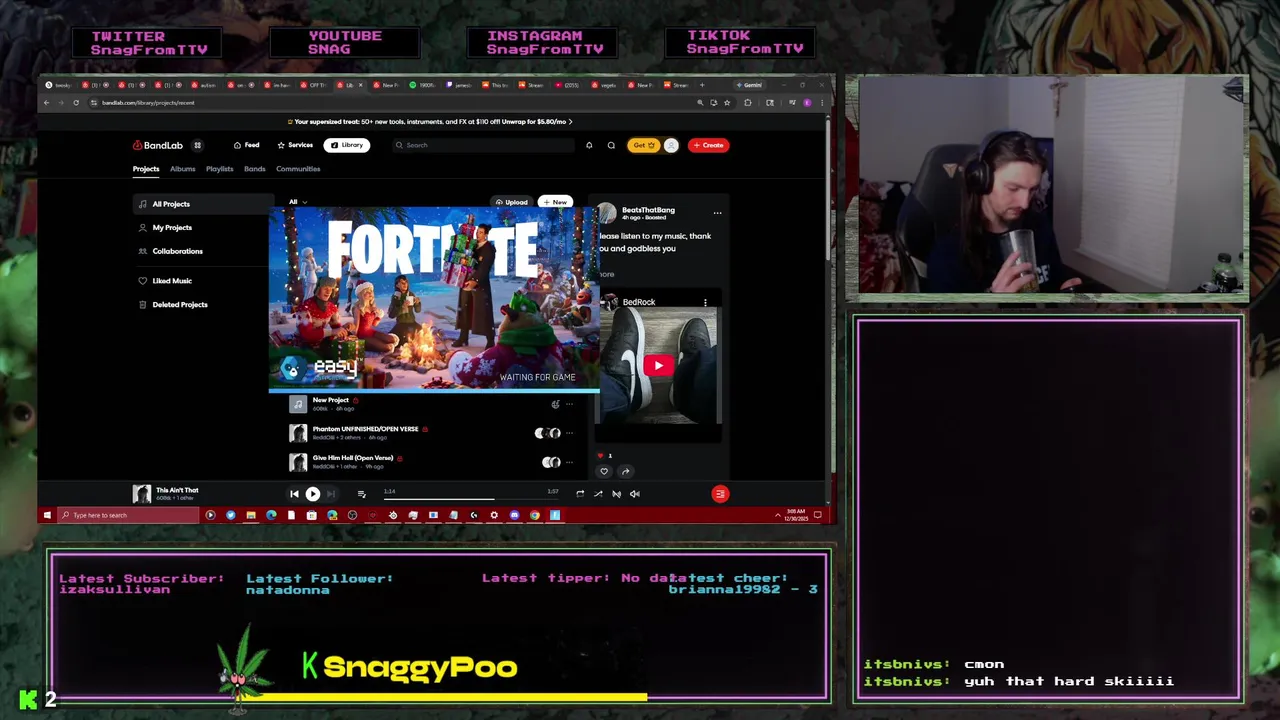The height and width of the screenshot is (720, 1280).
Task: Open the Windows Start menu
Action: click(47, 515)
